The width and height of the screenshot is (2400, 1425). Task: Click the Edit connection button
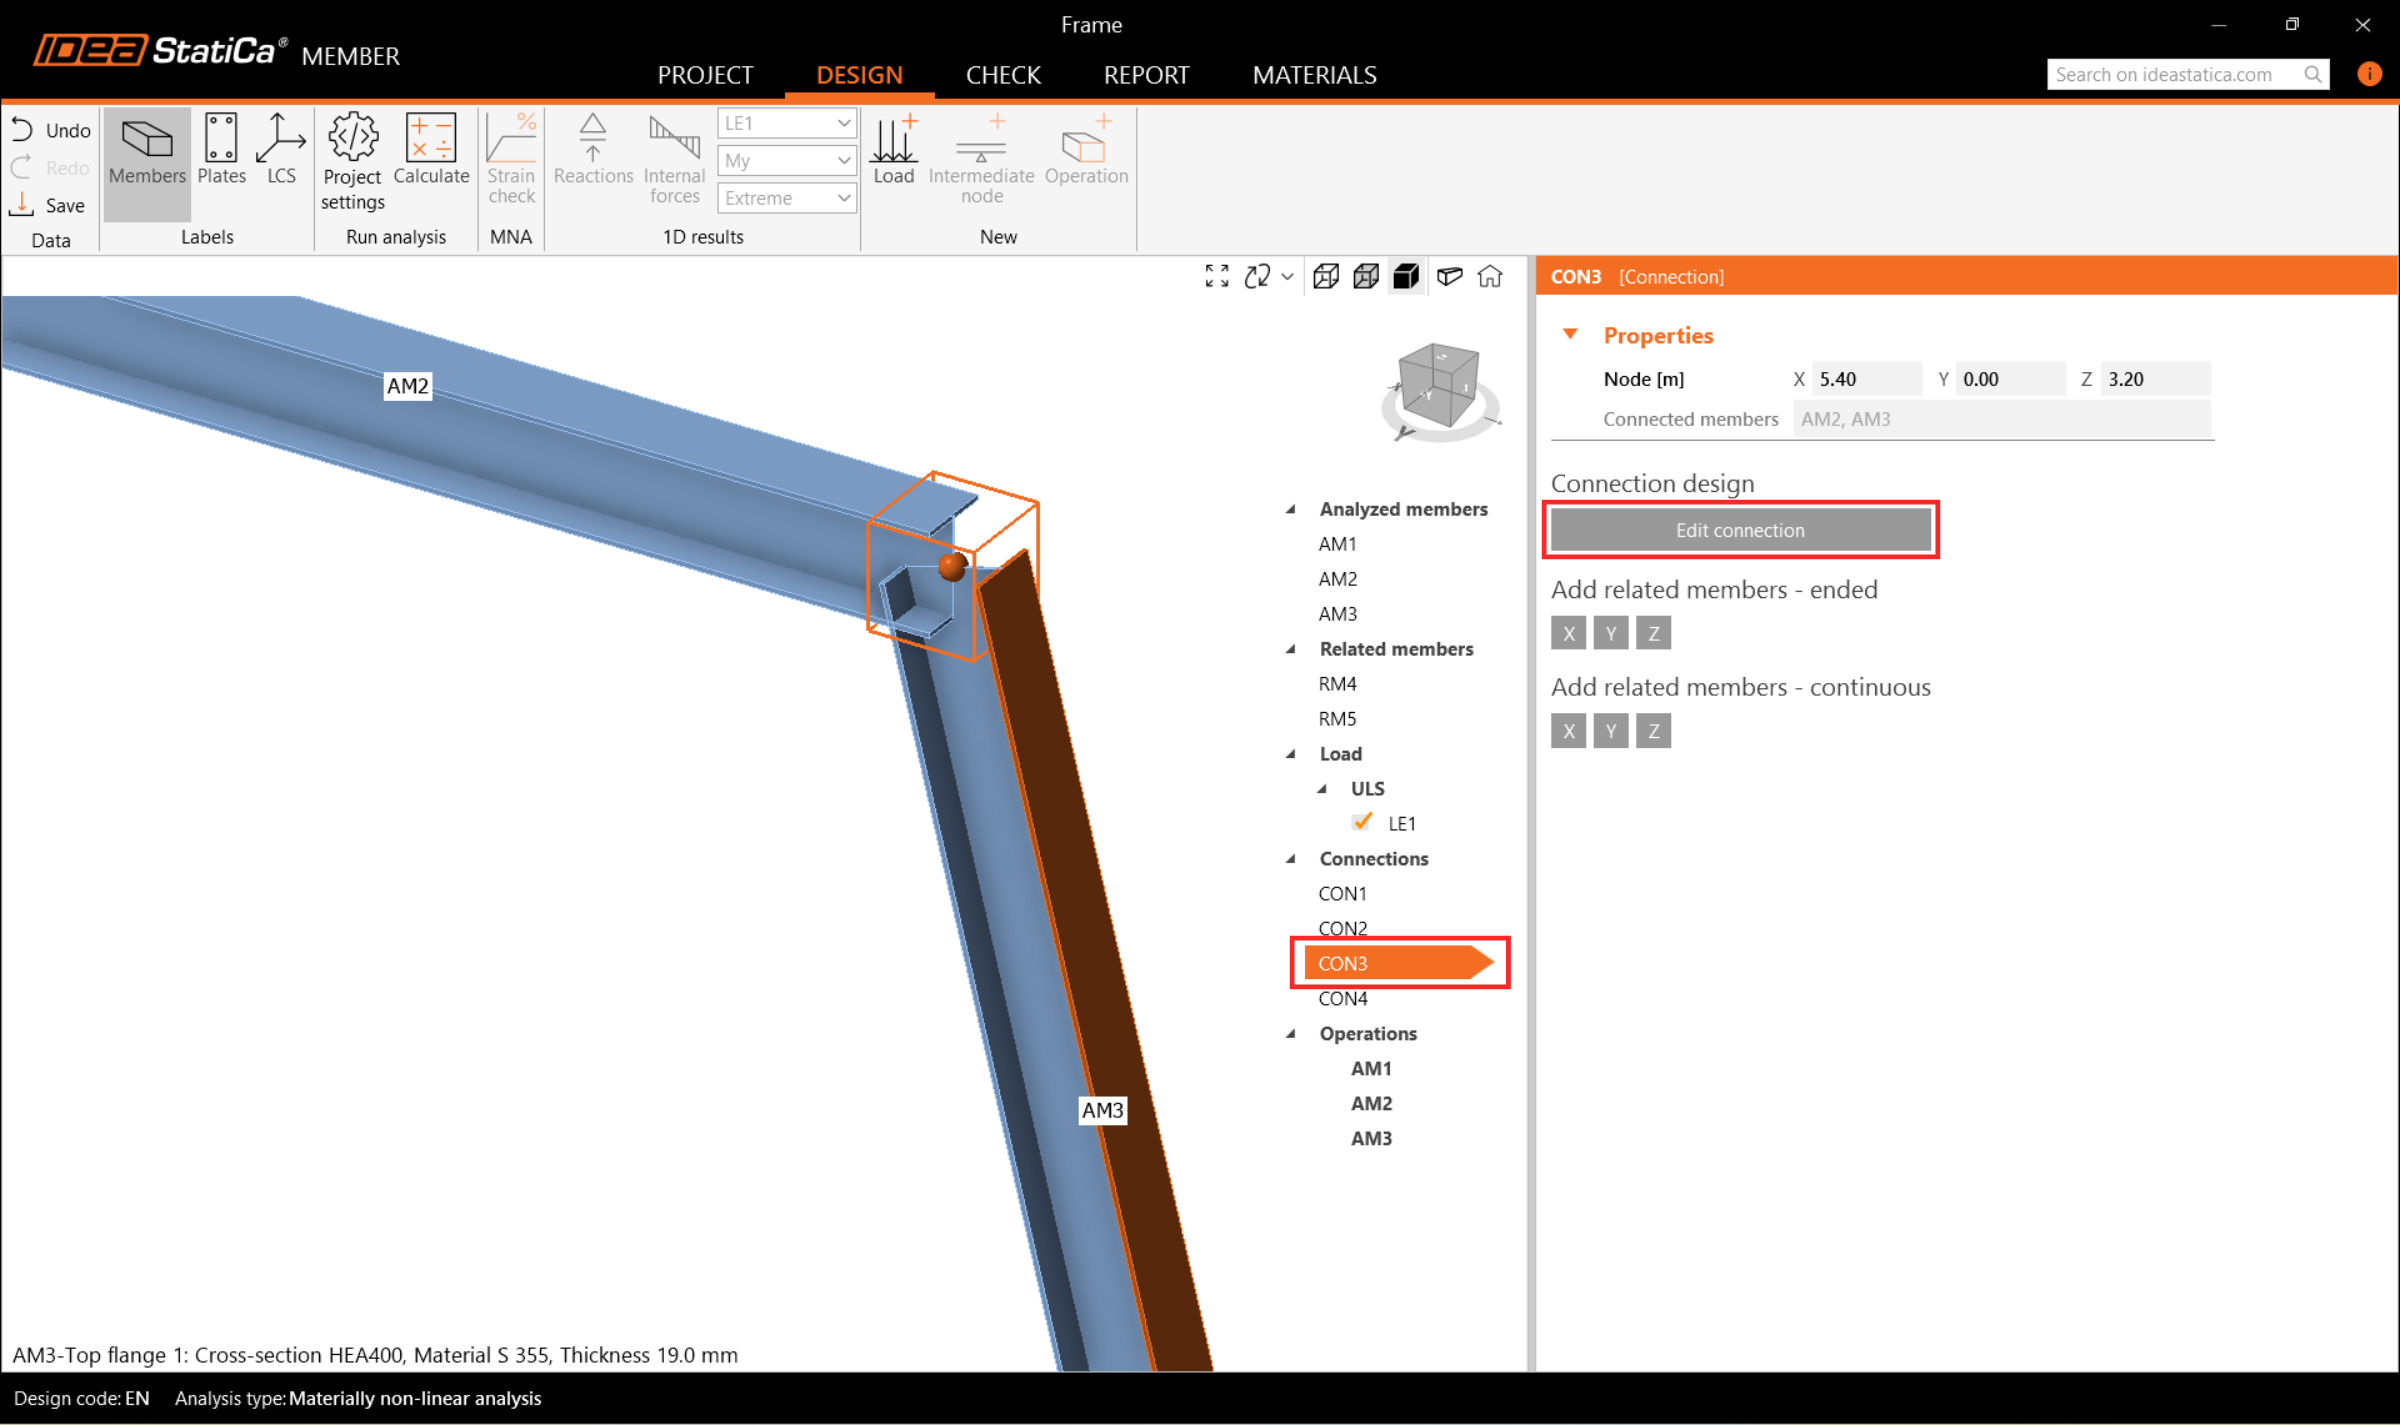click(1740, 530)
